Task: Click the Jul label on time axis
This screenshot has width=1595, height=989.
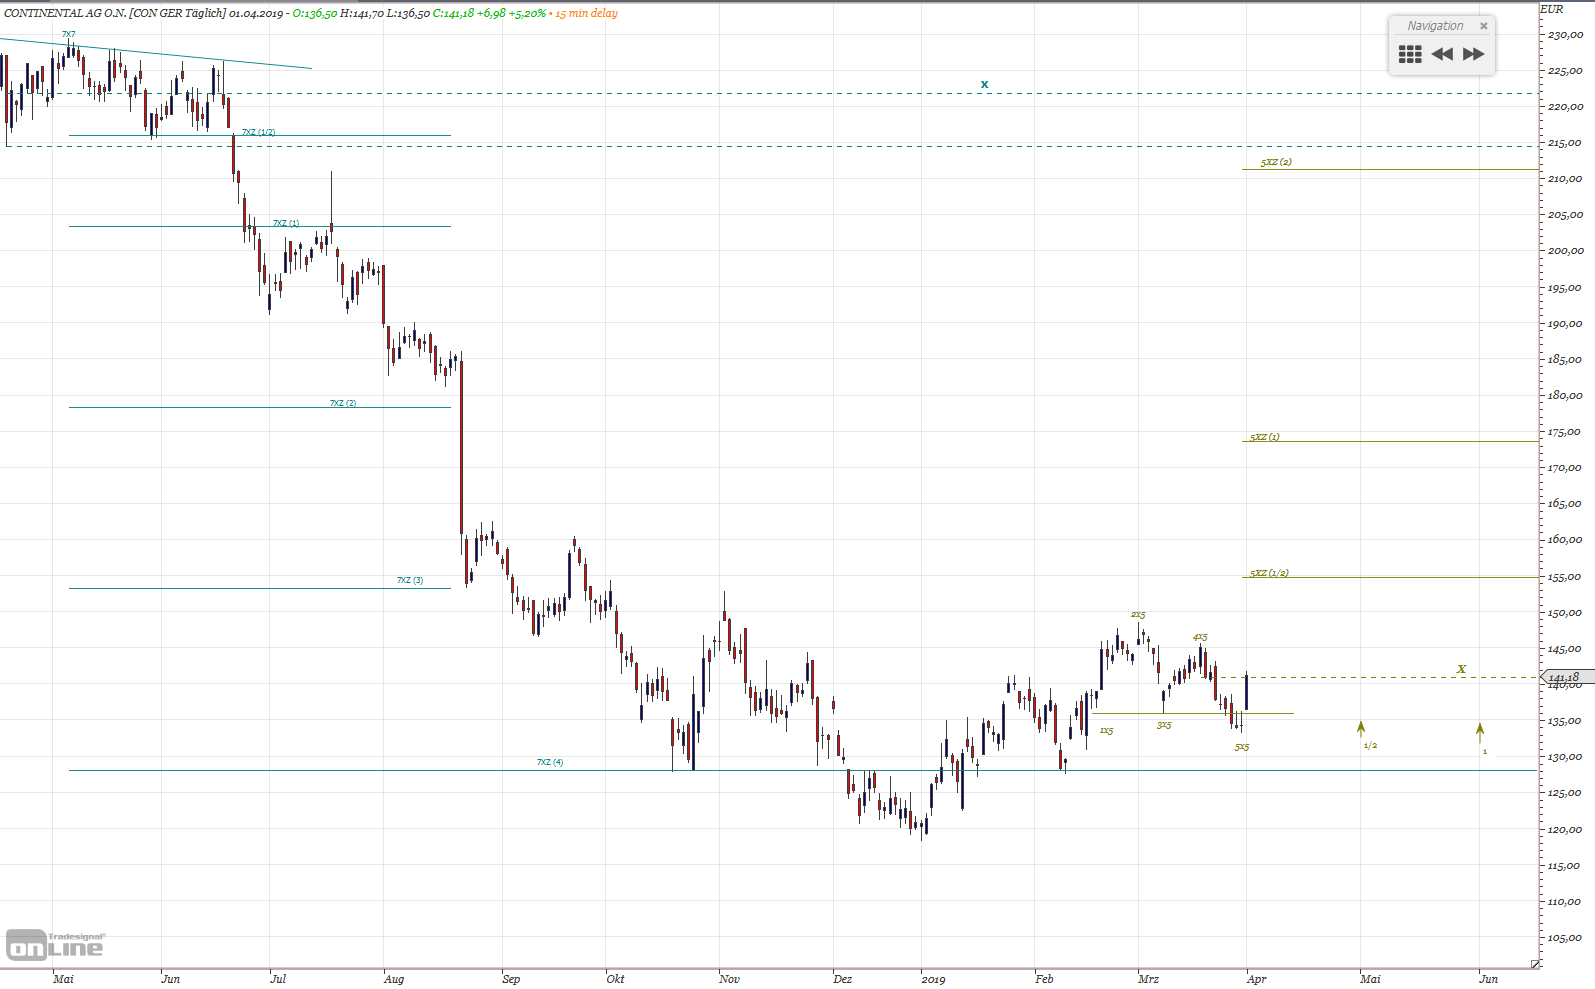Action: pos(278,979)
